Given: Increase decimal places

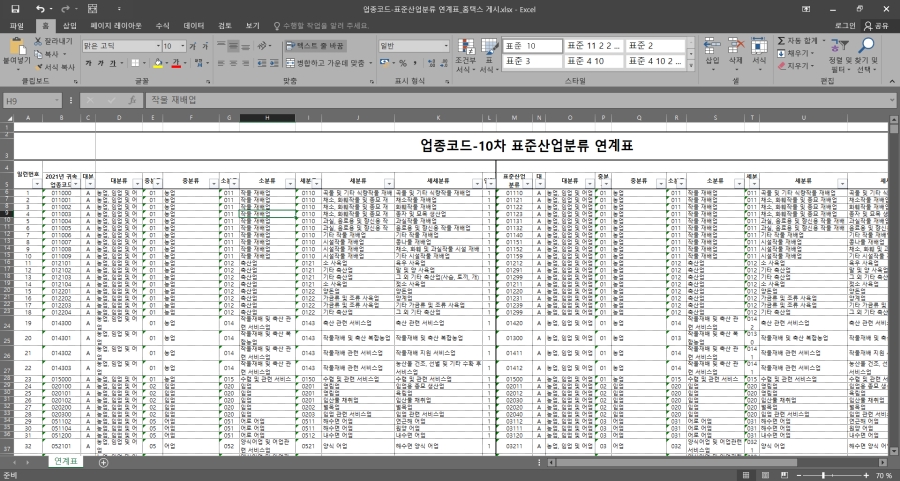Looking at the screenshot, I should click(x=432, y=63).
